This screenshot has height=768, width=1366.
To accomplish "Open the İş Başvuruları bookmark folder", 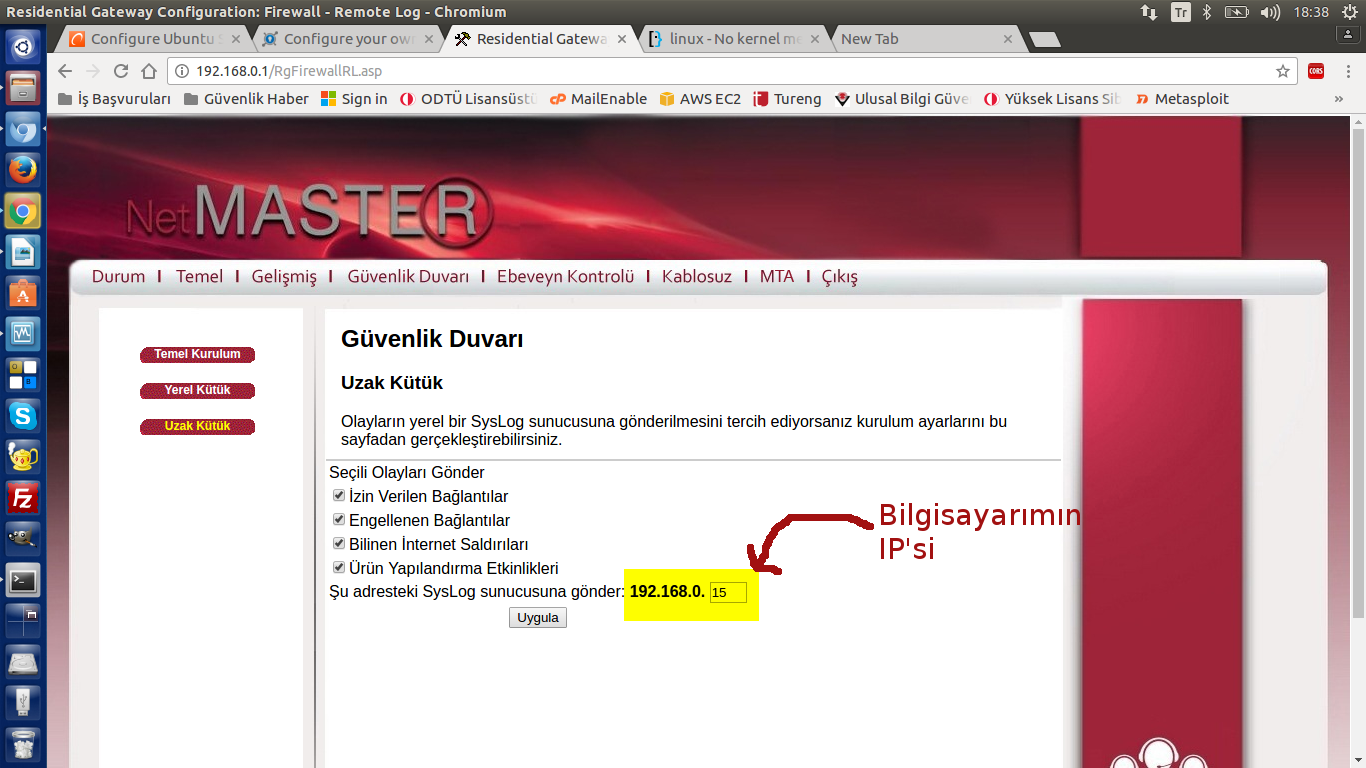I will click(115, 99).
